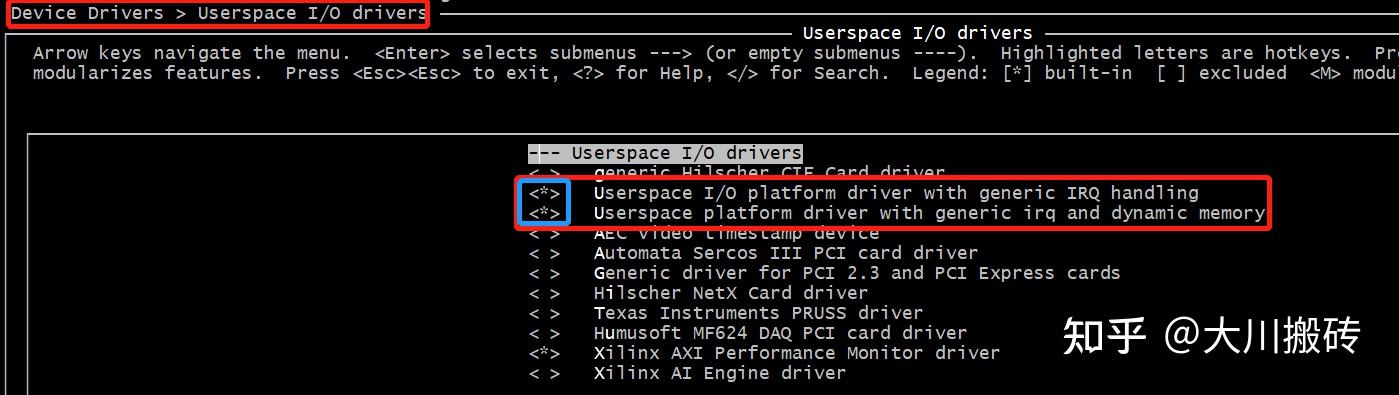
Task: Select Texas Instruments PRUSS driver entry text
Action: tap(758, 313)
